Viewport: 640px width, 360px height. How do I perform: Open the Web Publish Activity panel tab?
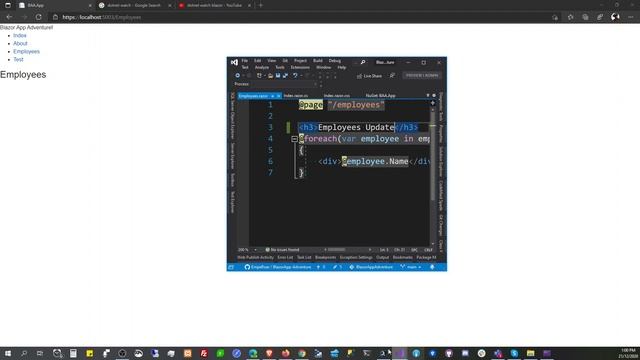point(256,258)
